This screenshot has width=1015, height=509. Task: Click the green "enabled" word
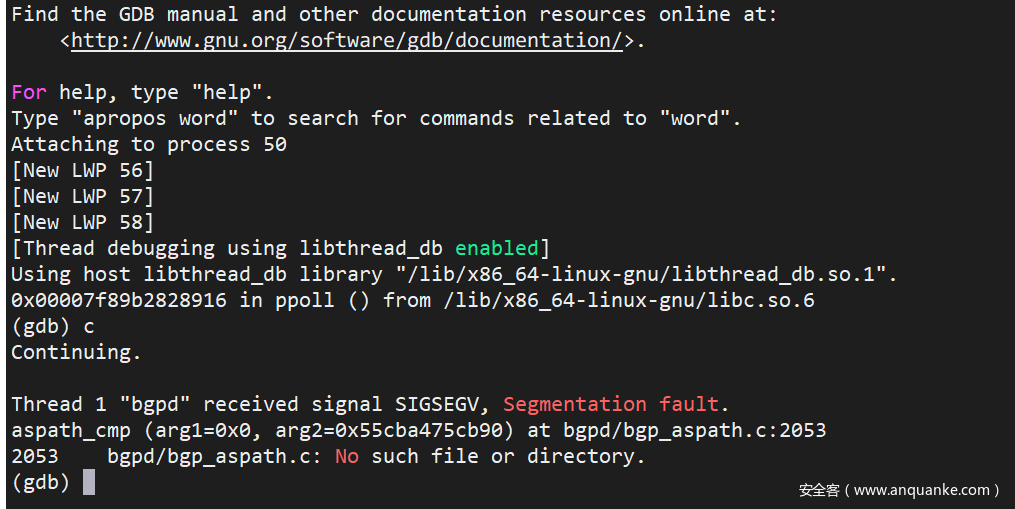497,248
